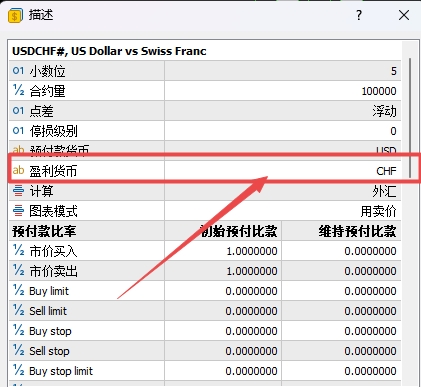Click the 预付款比率 section header
The height and width of the screenshot is (387, 421).
pos(44,231)
